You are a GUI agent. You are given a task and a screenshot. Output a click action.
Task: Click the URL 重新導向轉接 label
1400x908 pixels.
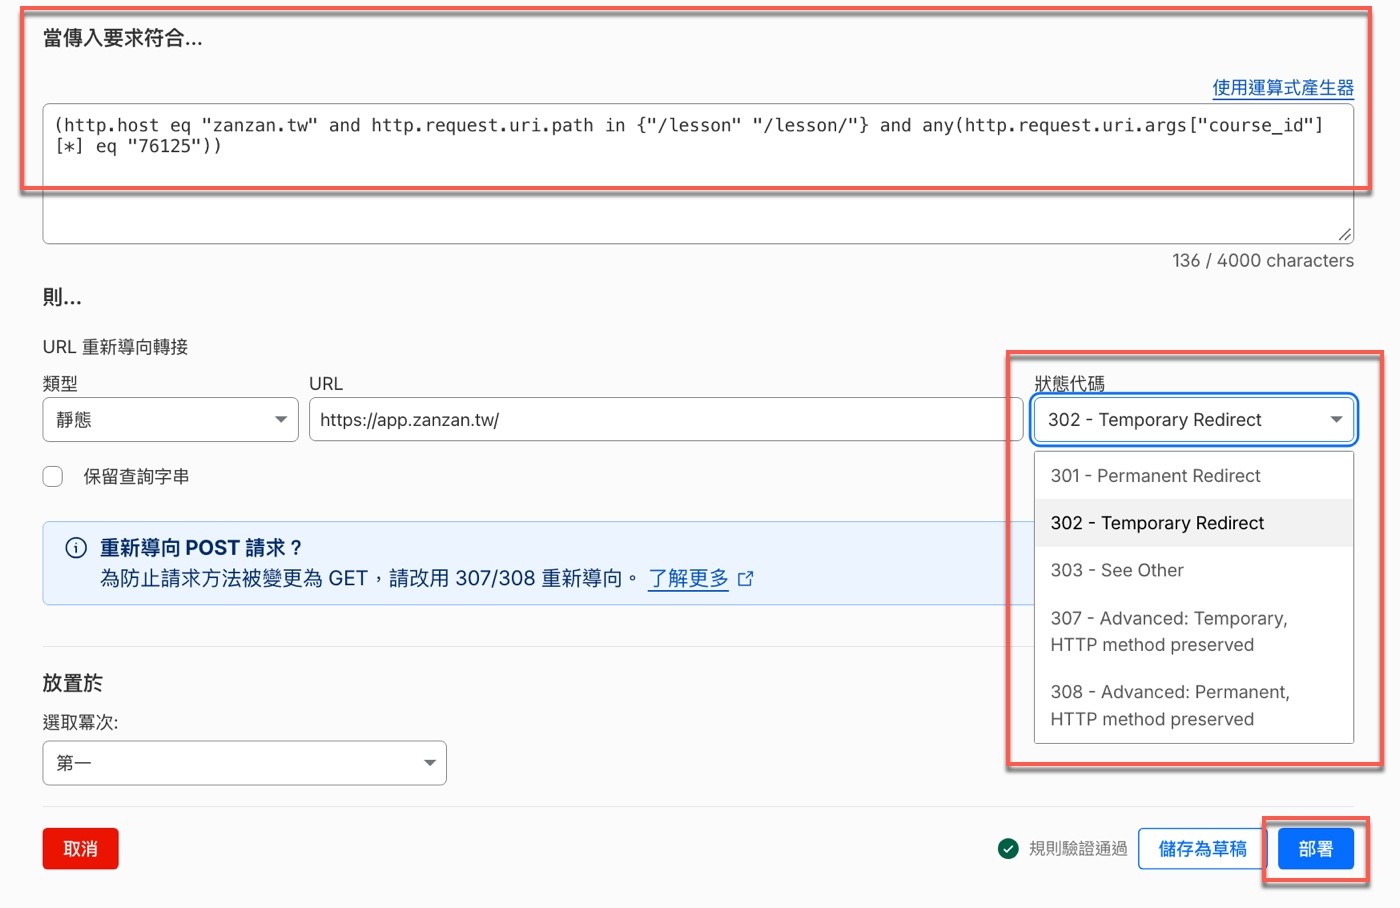[x=115, y=347]
